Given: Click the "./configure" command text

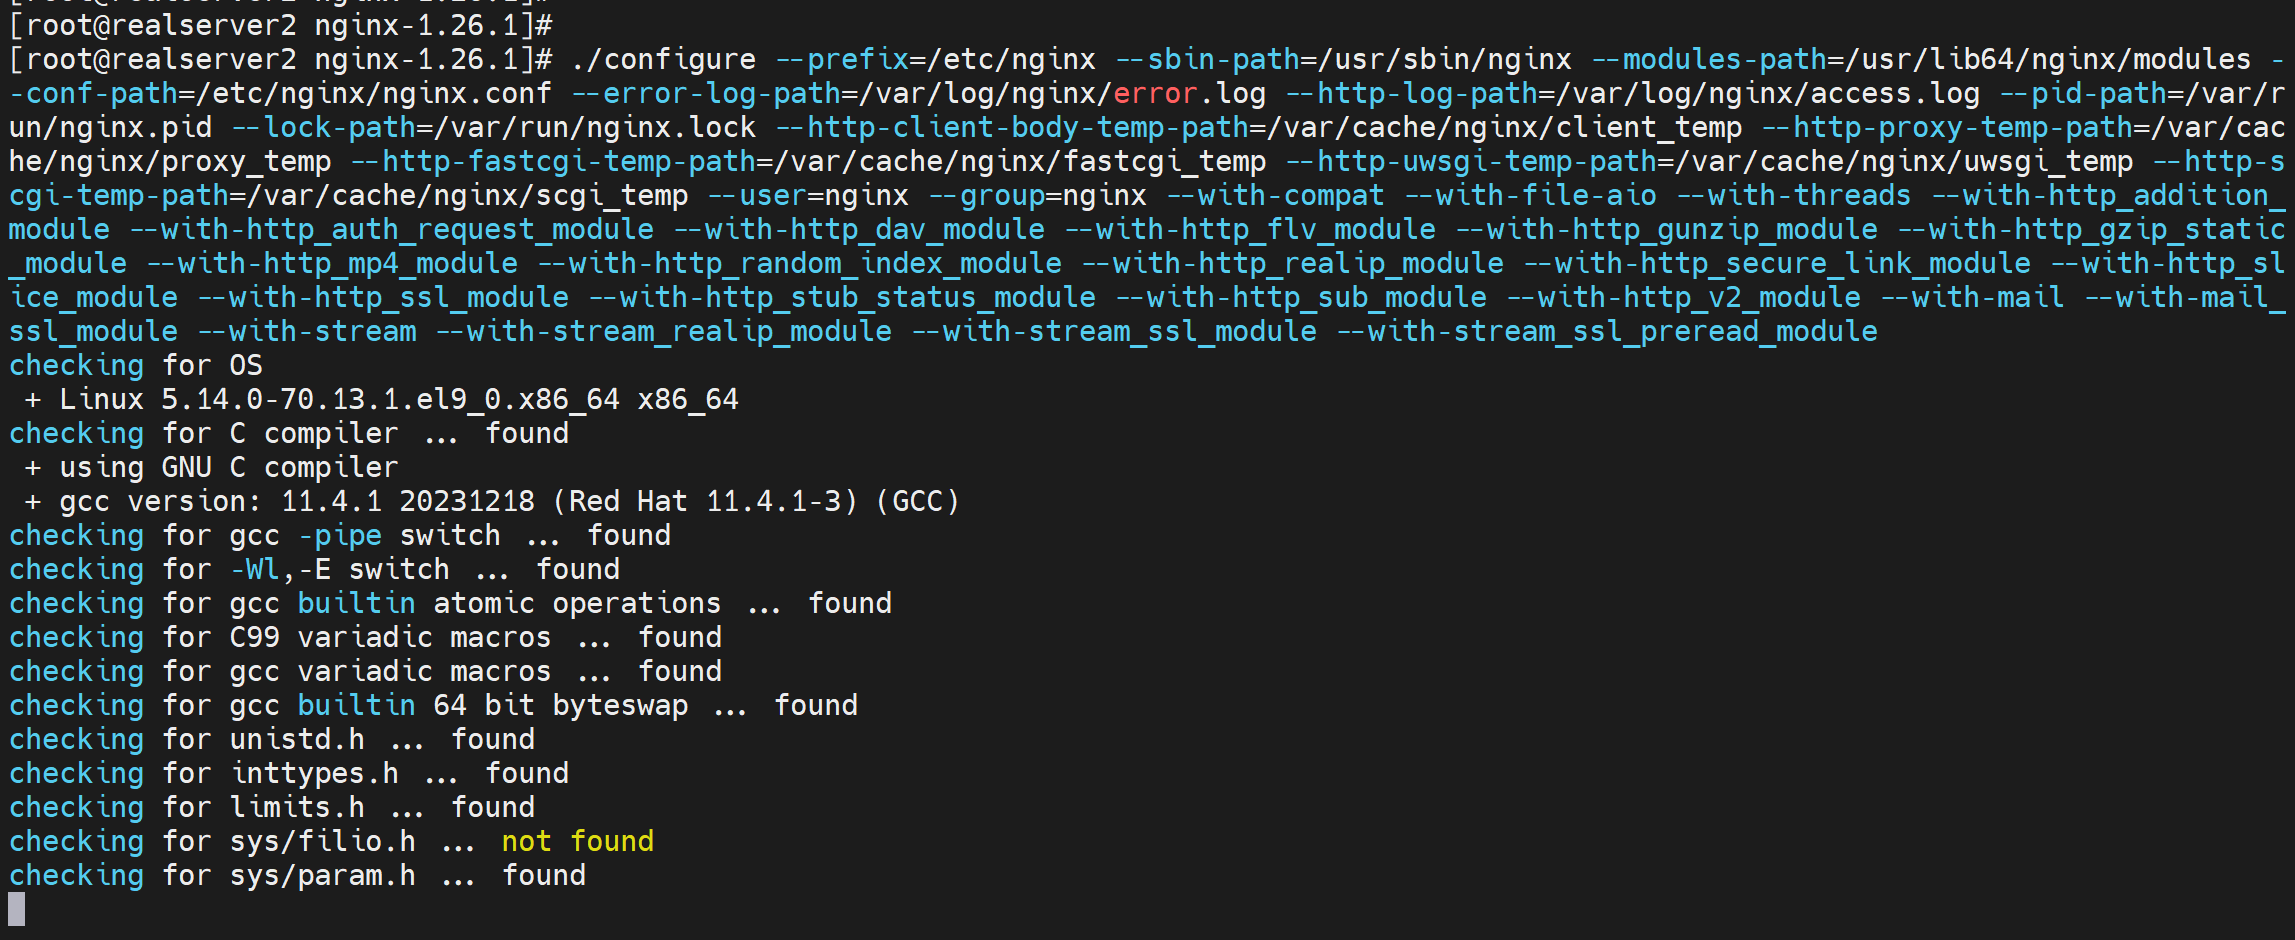Looking at the screenshot, I should coord(663,60).
